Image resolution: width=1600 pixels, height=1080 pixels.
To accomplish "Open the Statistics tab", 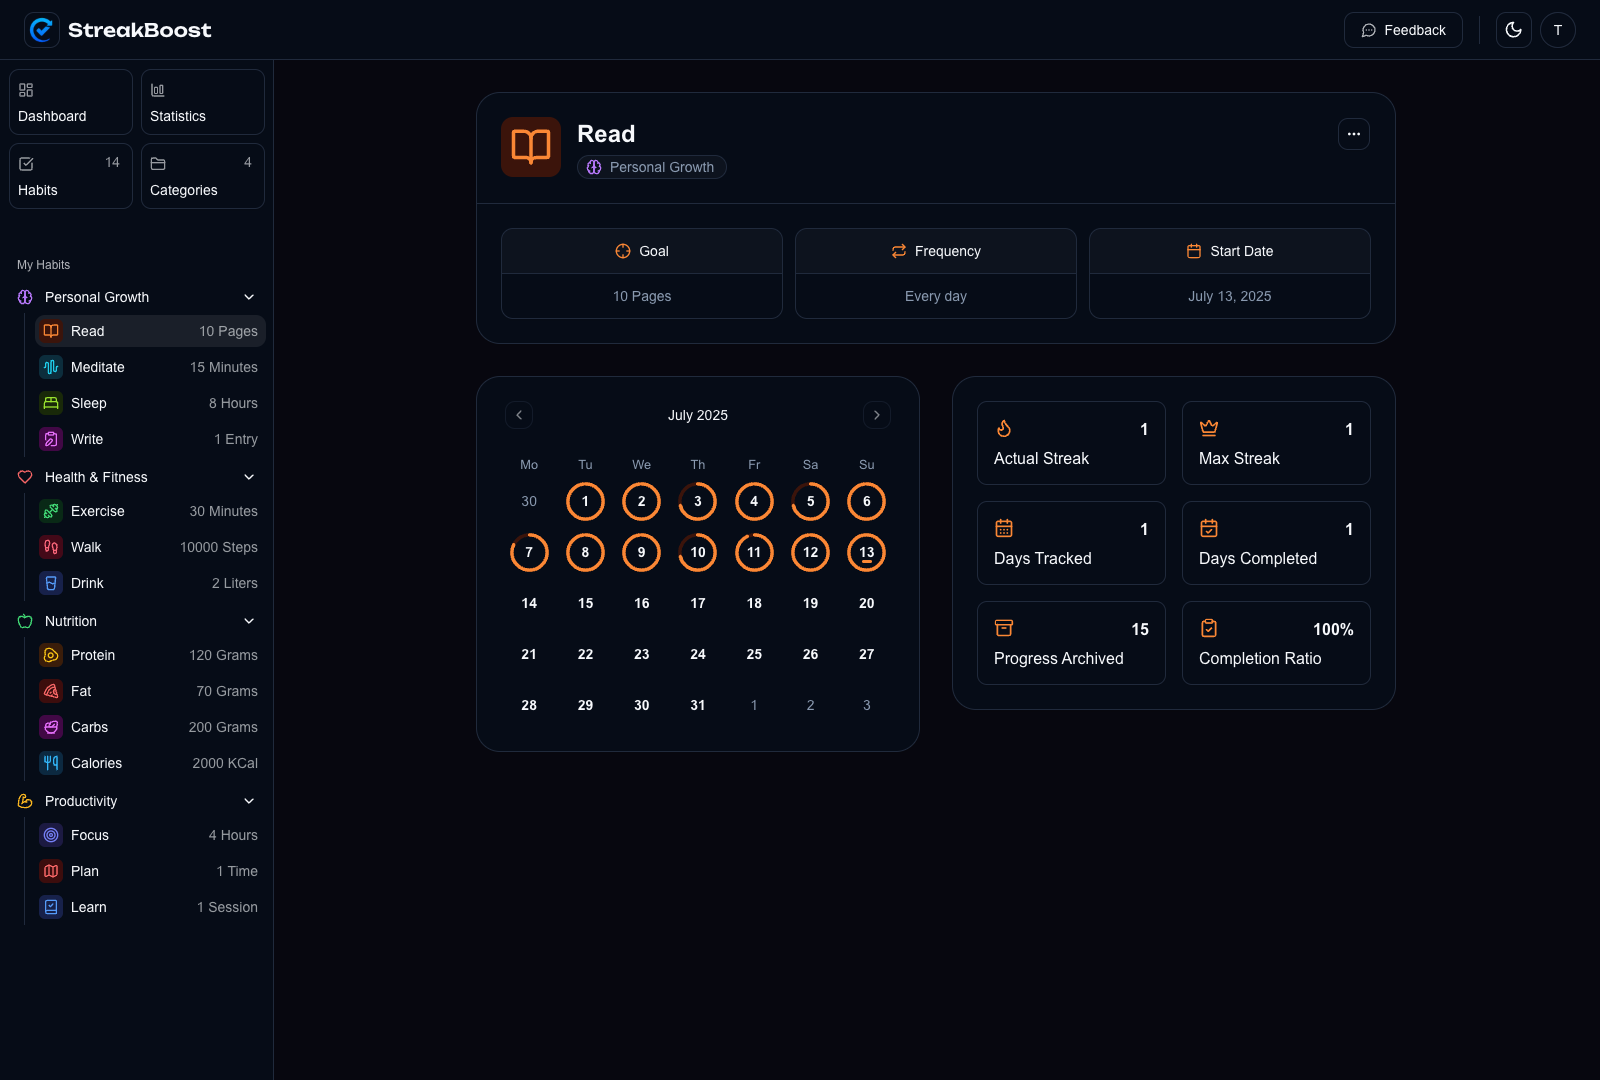I will (203, 102).
